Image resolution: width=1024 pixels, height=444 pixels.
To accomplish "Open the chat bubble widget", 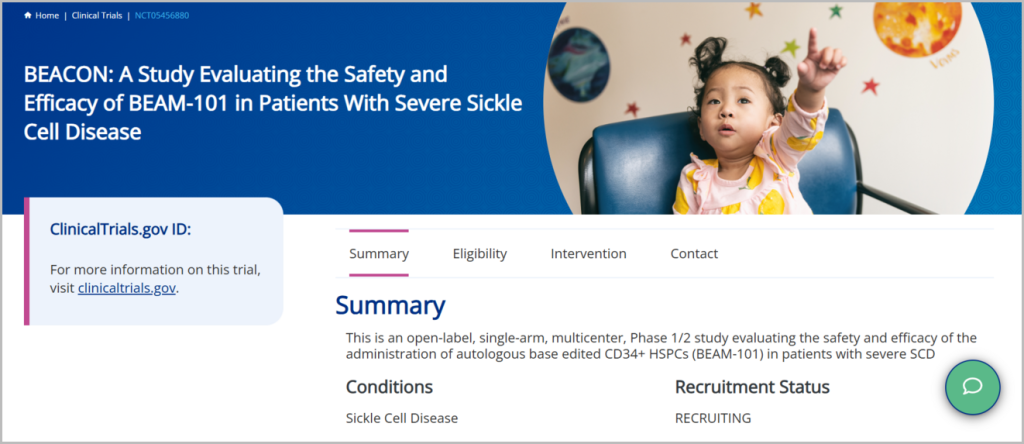I will click(x=972, y=387).
